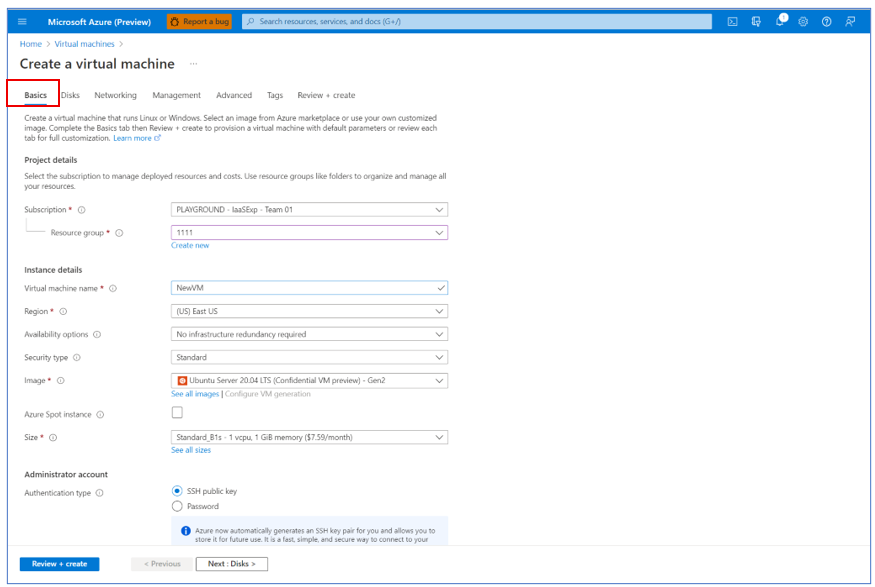Viewport: 875px width, 587px height.
Task: Show info for Image field
Action: click(60, 381)
